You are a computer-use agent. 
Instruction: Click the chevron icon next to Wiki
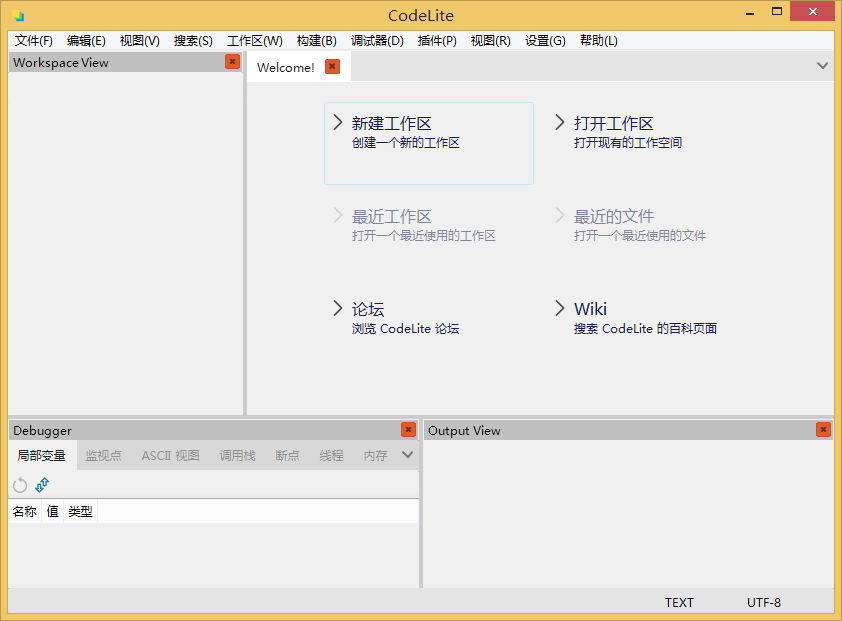560,308
